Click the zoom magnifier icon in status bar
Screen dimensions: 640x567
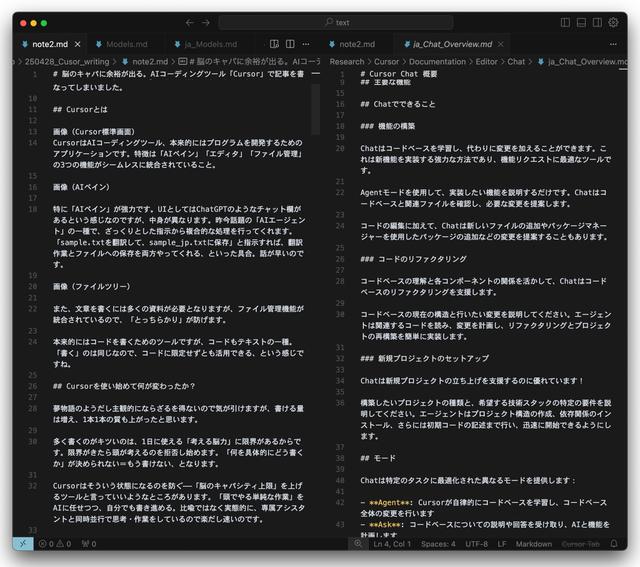click(x=358, y=544)
